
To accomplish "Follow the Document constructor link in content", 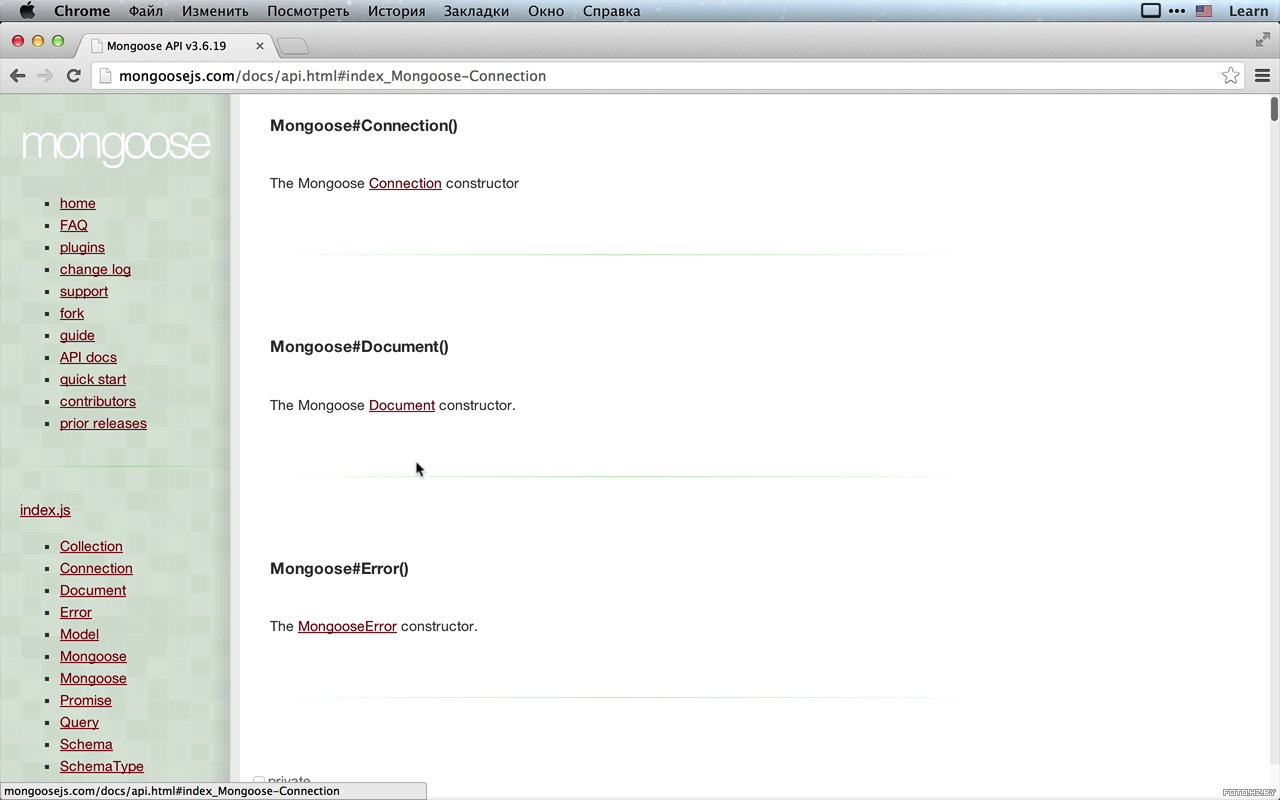I will pos(402,405).
